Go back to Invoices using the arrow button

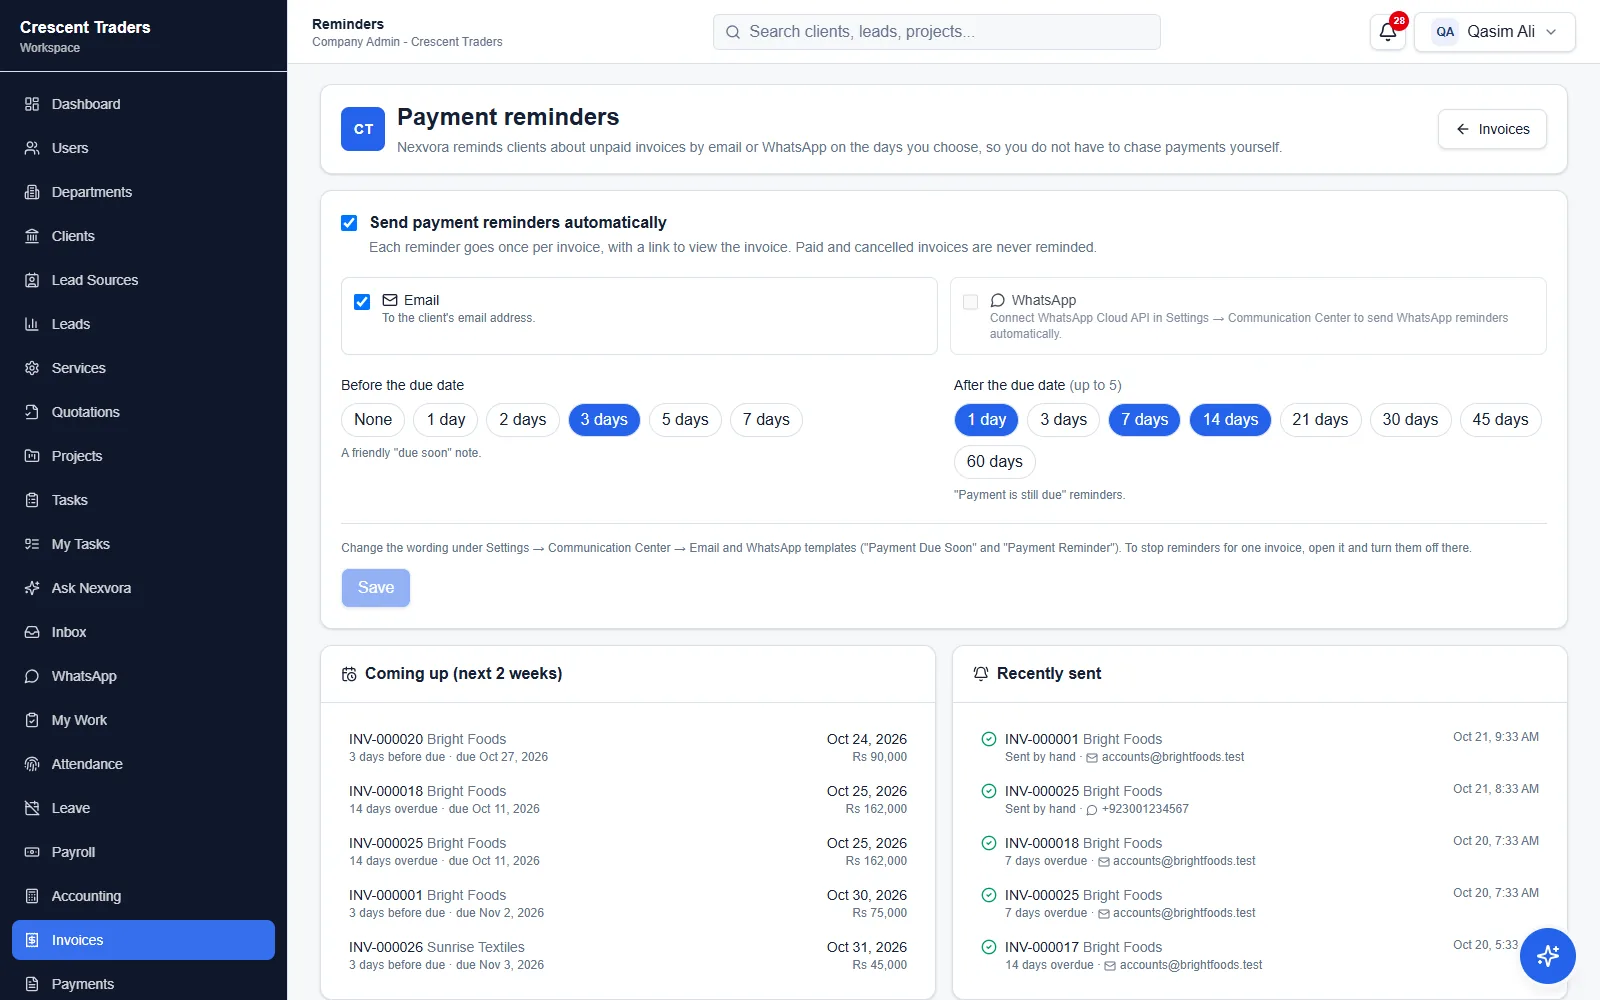click(1492, 129)
